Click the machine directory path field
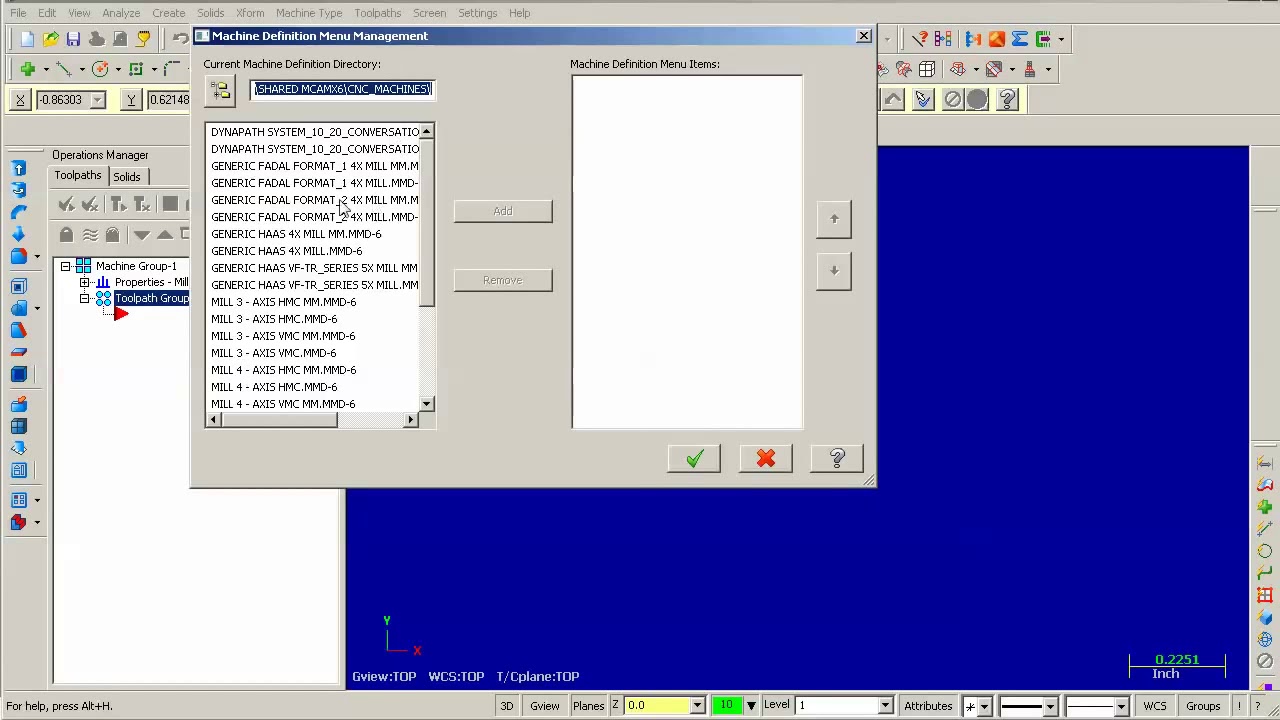 tap(342, 89)
